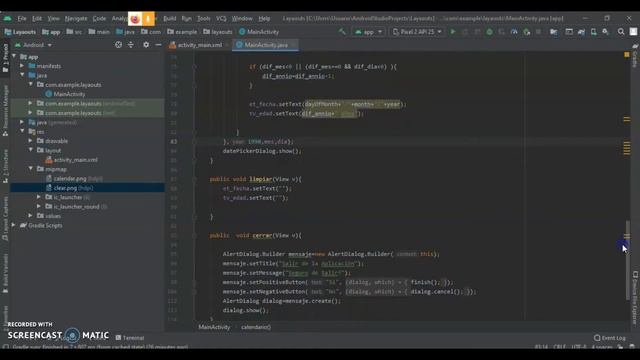Click the Layaouts breadcrumb in navigation bar
Viewport: 640px width, 360px height.
point(20,31)
